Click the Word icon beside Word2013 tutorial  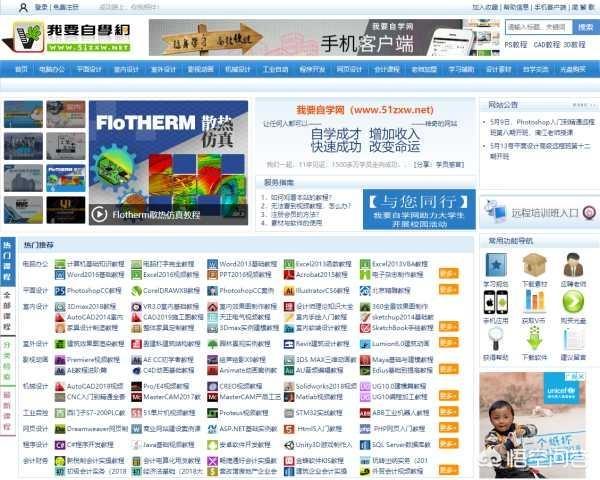[x=212, y=264]
